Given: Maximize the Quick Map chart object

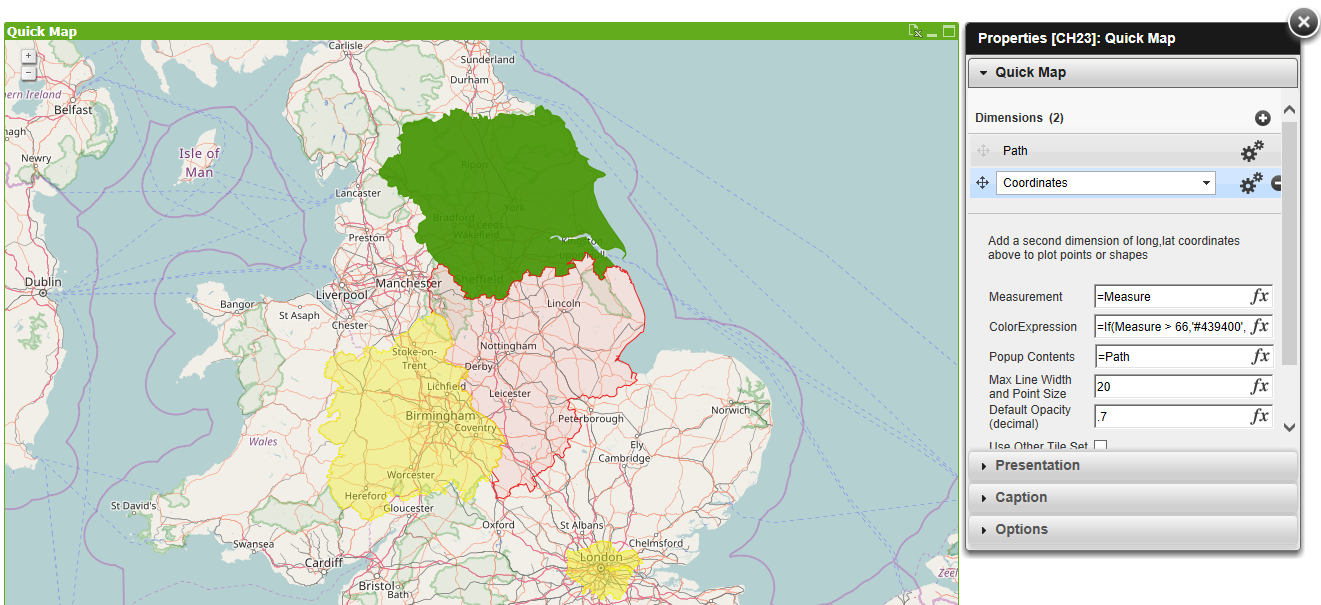Looking at the screenshot, I should tap(948, 31).
